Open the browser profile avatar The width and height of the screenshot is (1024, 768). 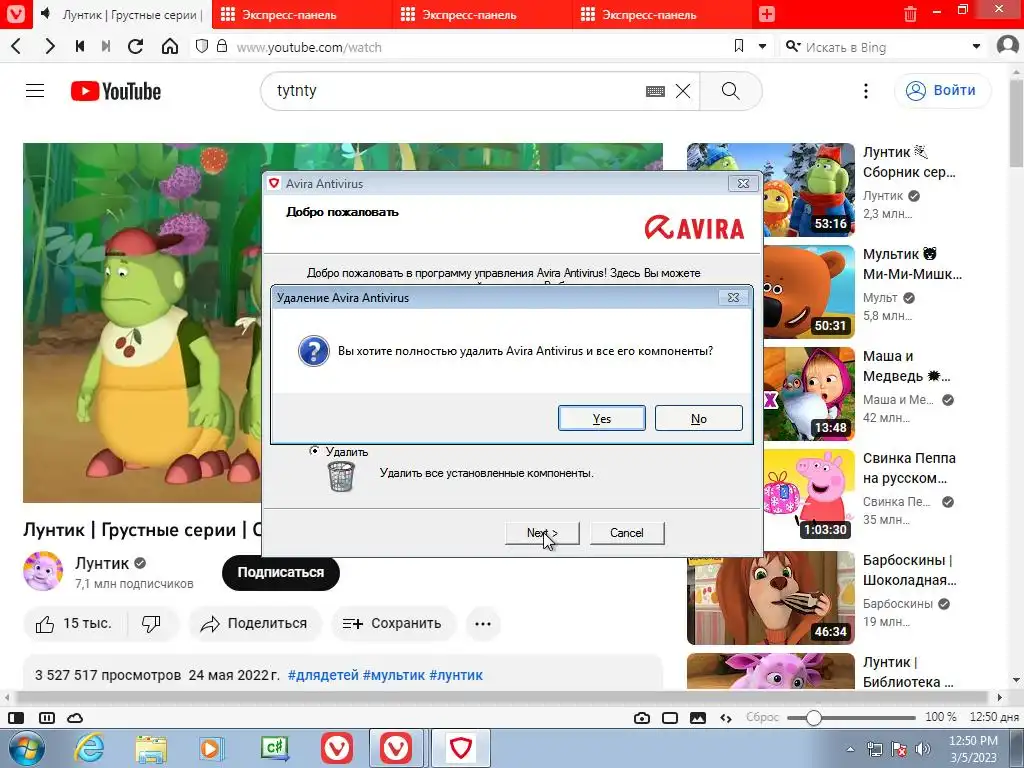click(1008, 46)
